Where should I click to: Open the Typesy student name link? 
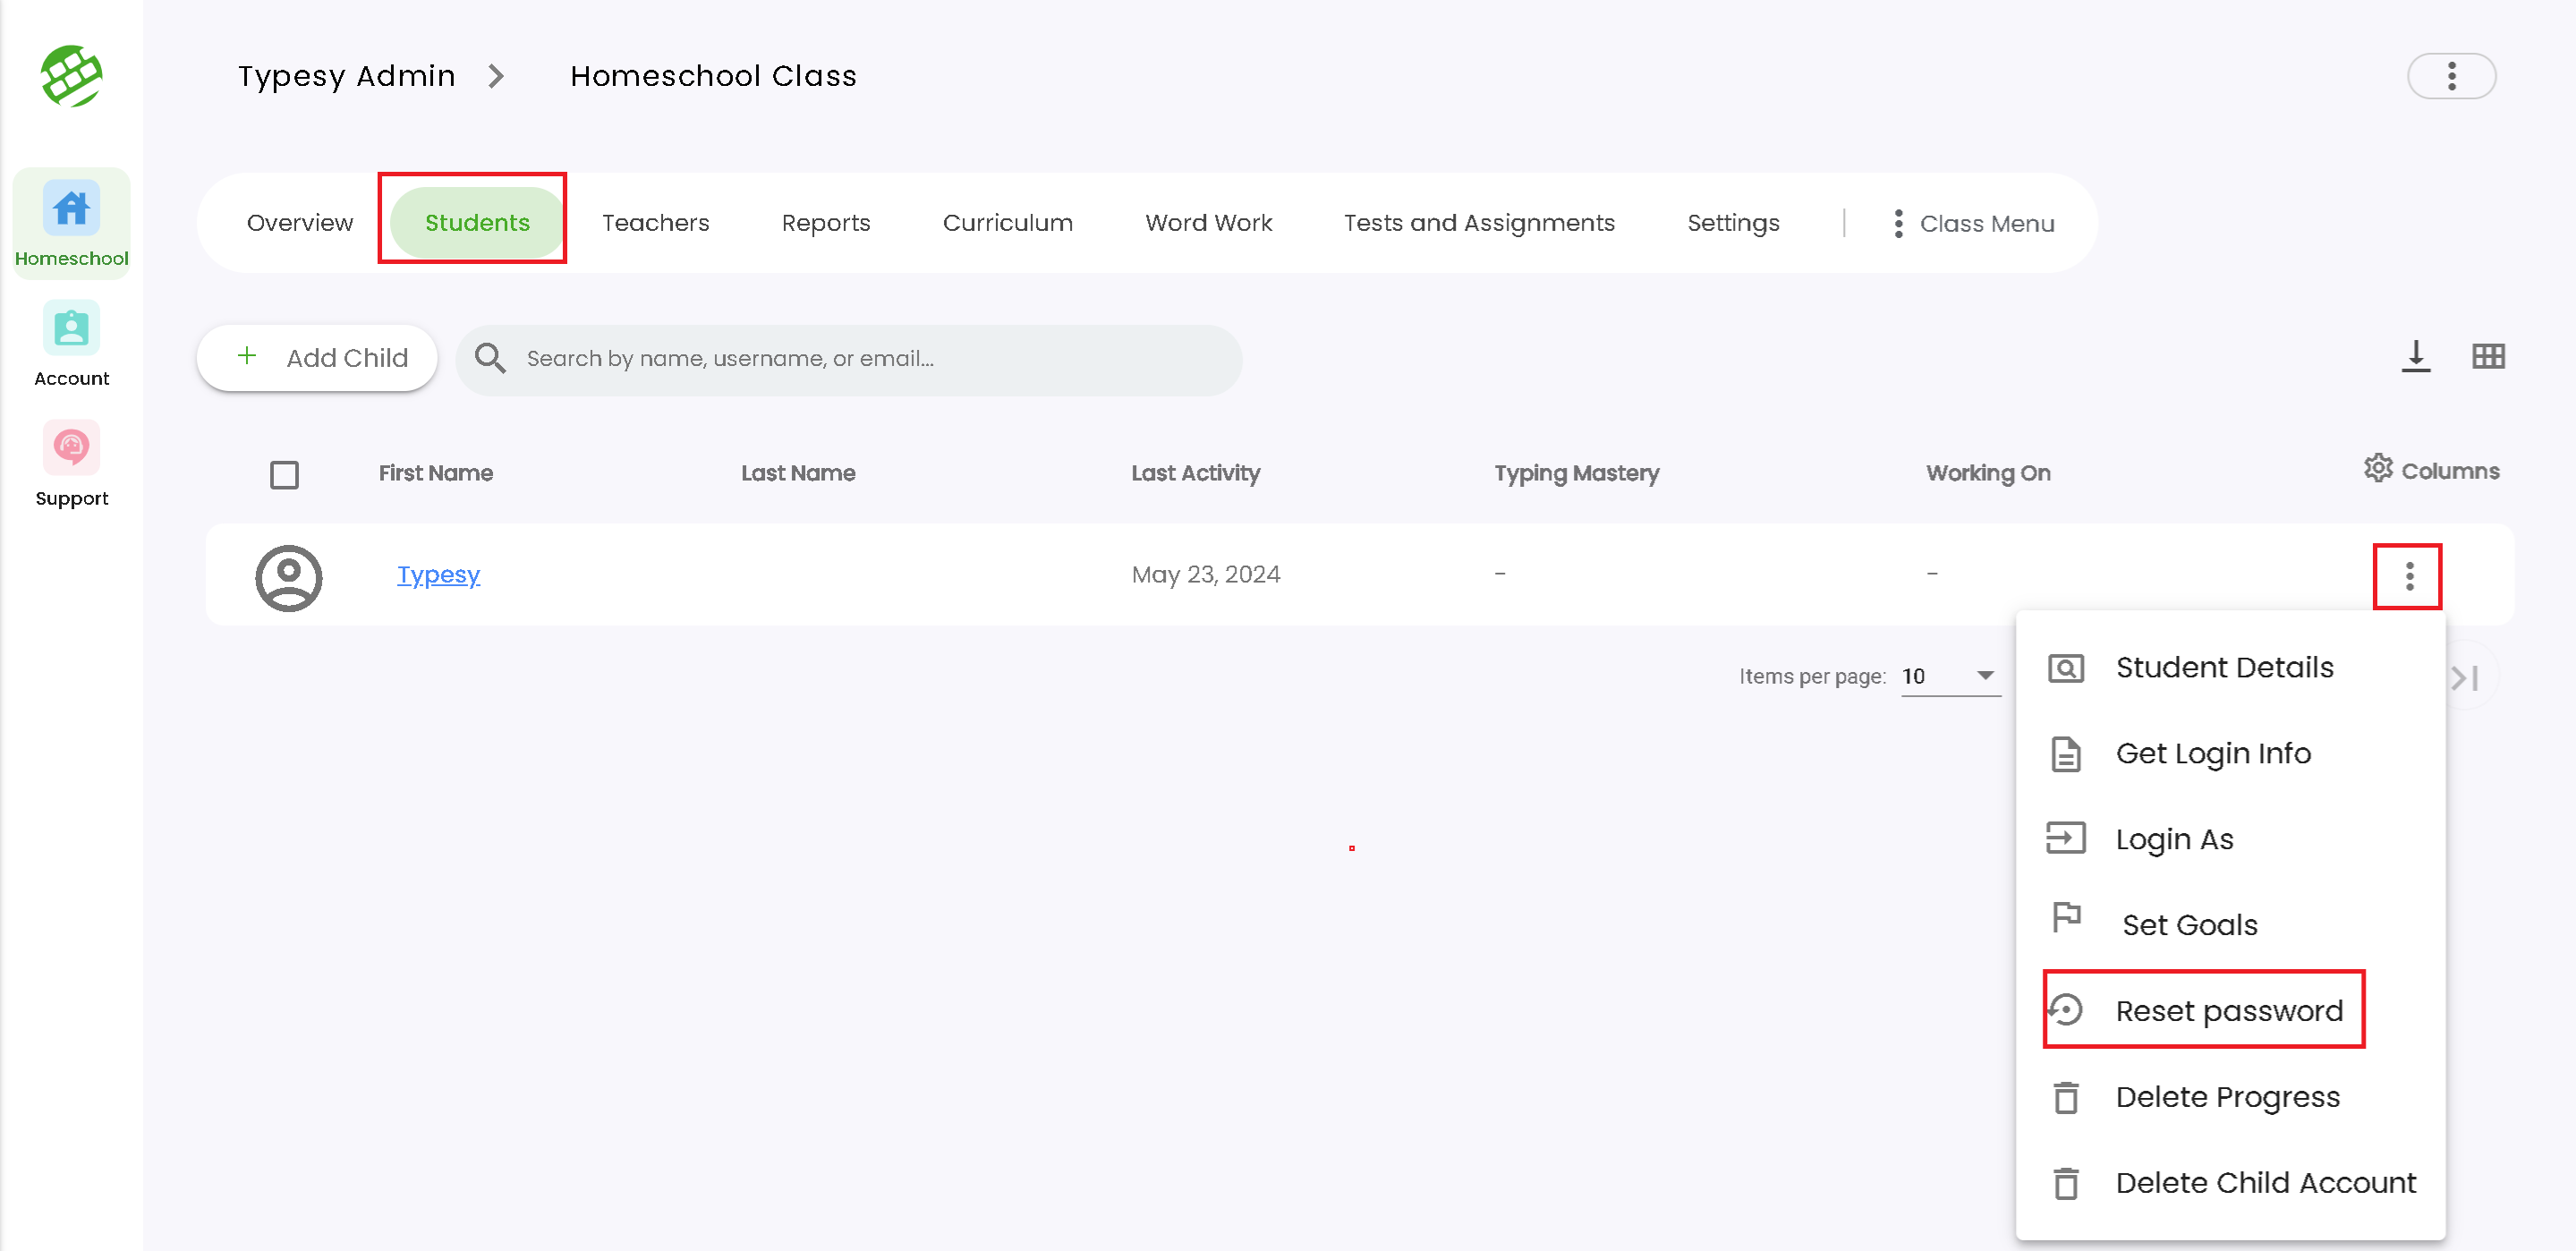(438, 574)
